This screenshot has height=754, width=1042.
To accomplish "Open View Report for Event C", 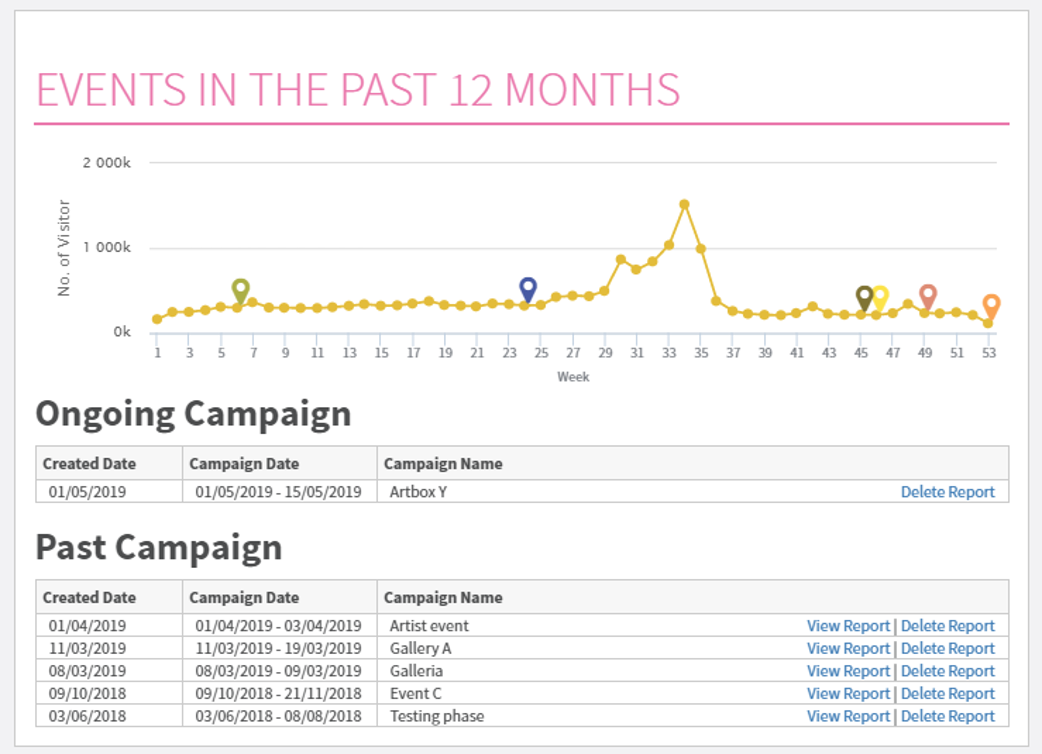I will tap(848, 693).
